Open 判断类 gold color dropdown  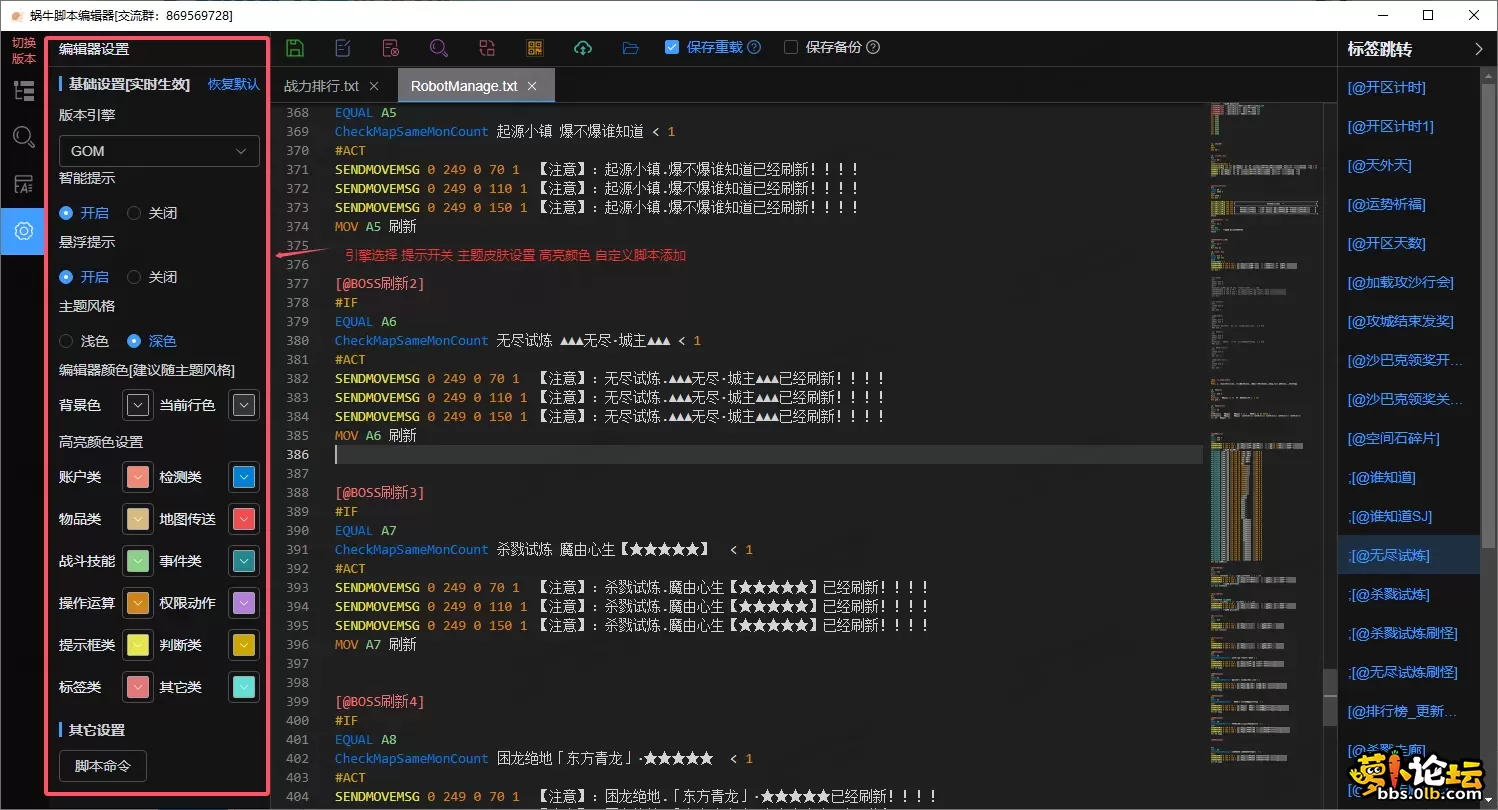[x=244, y=645]
